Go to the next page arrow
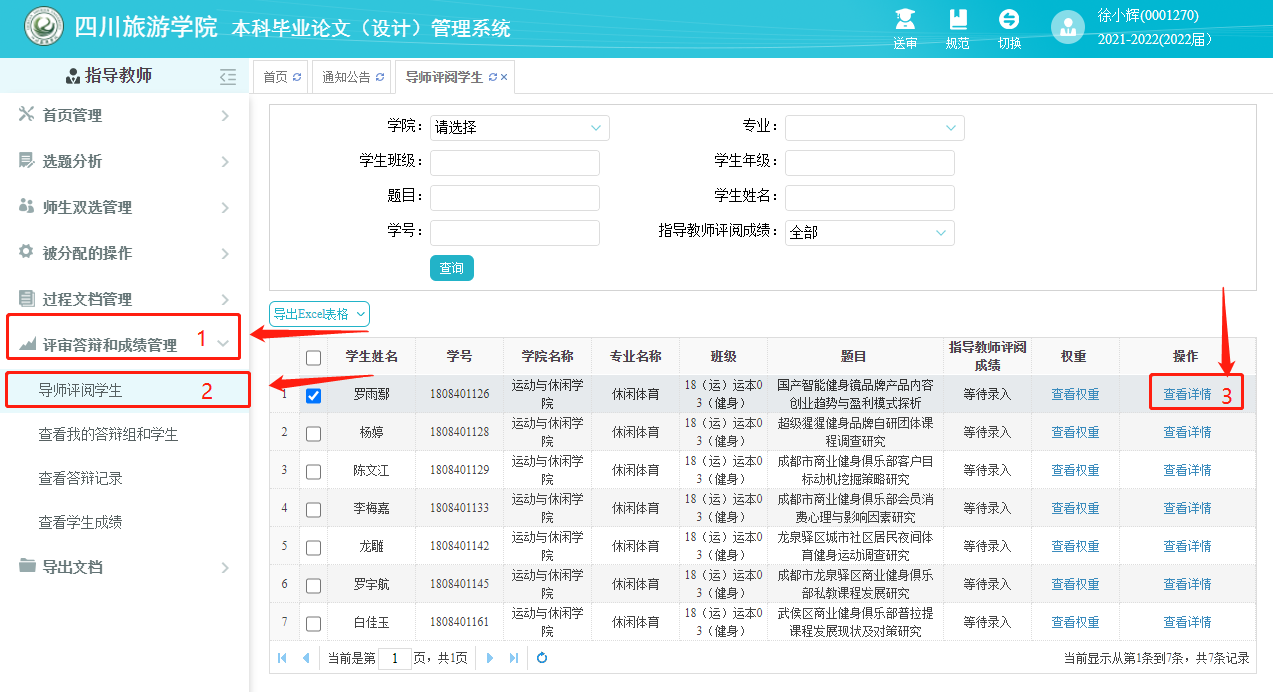The width and height of the screenshot is (1273, 692). pos(490,658)
